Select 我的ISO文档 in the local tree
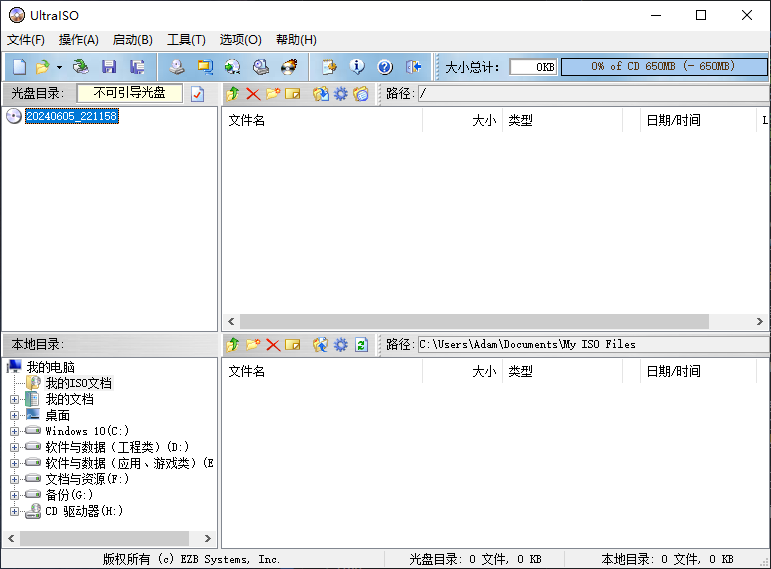 [x=78, y=383]
